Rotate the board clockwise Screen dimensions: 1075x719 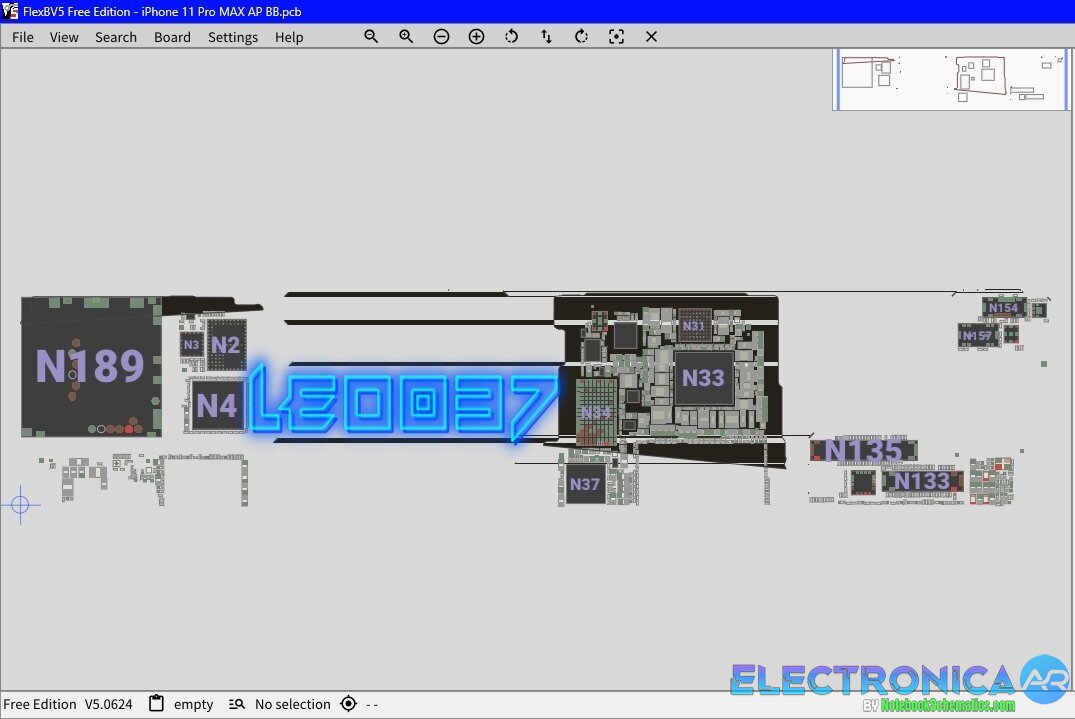[x=581, y=36]
